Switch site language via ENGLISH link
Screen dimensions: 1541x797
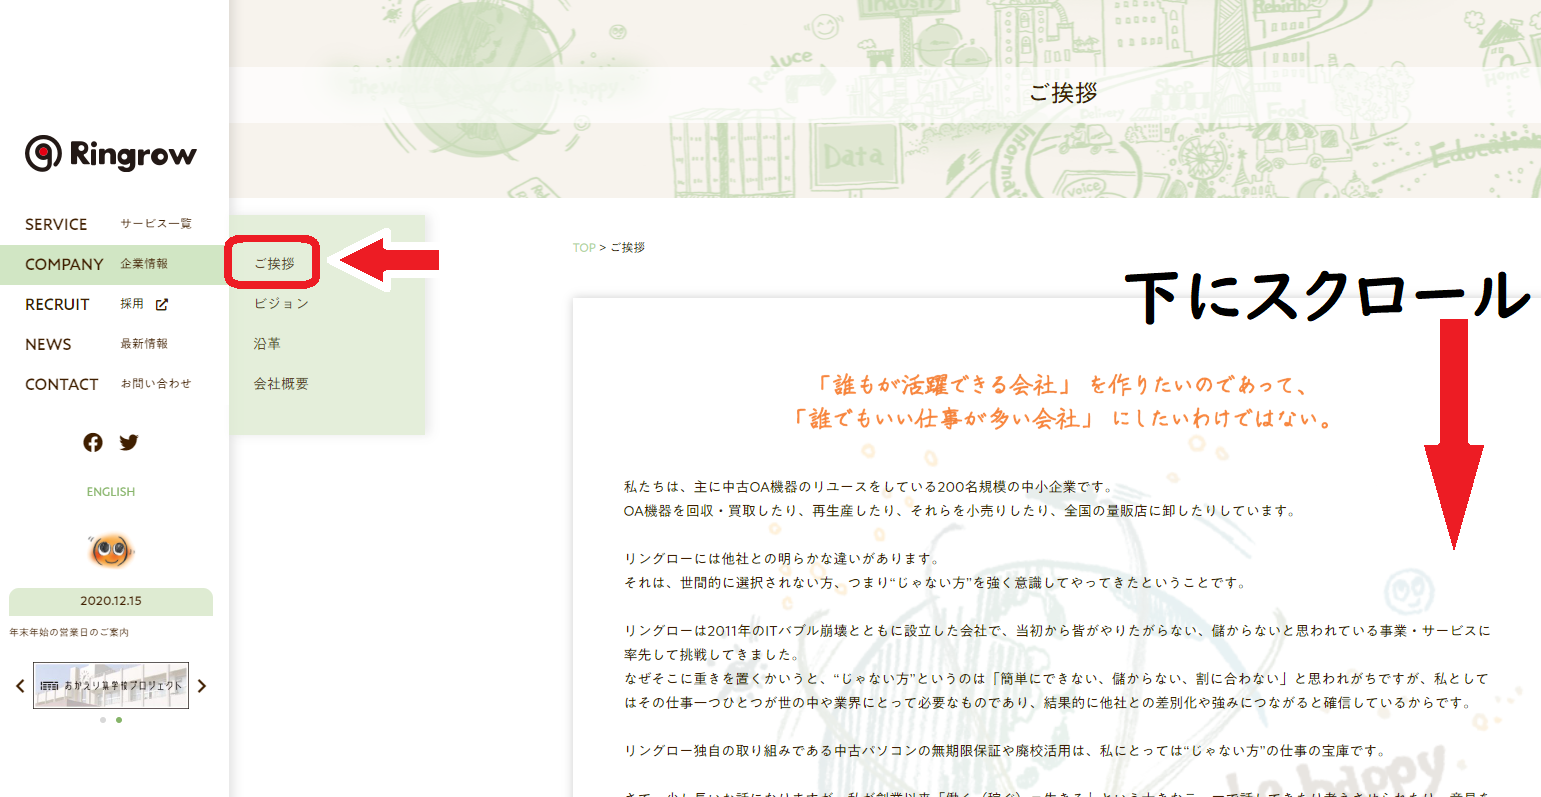coord(111,492)
